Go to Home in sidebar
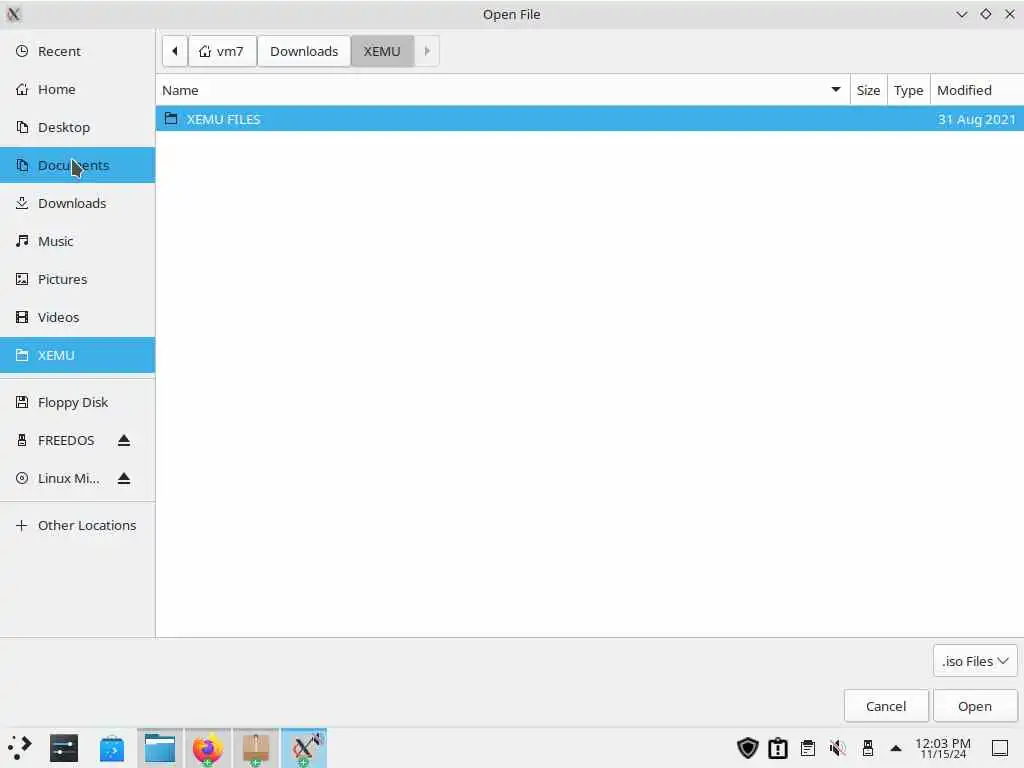 coord(77,89)
